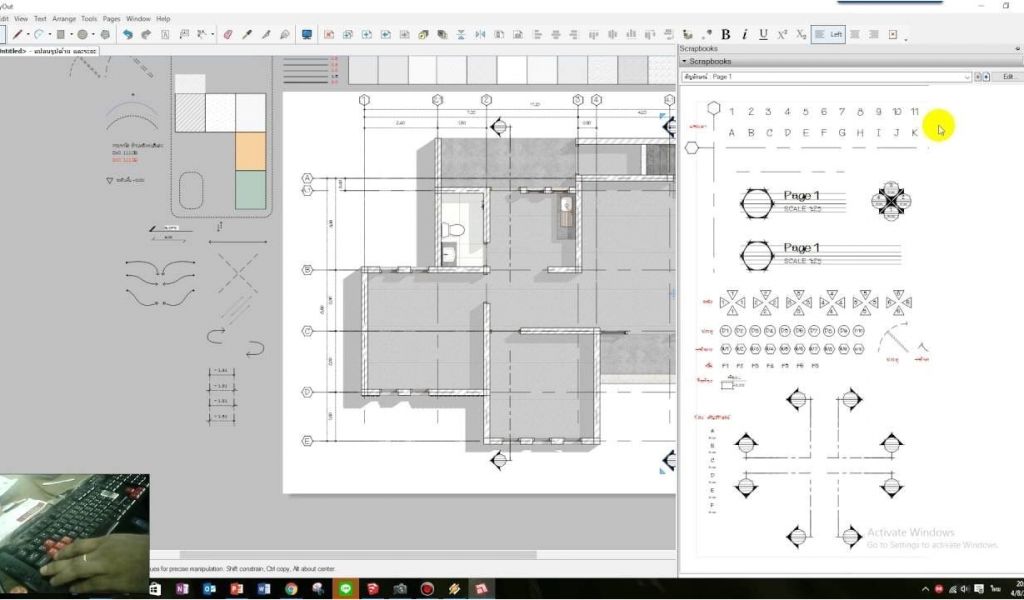Collapse the Scrapbooks panel section

coord(684,62)
